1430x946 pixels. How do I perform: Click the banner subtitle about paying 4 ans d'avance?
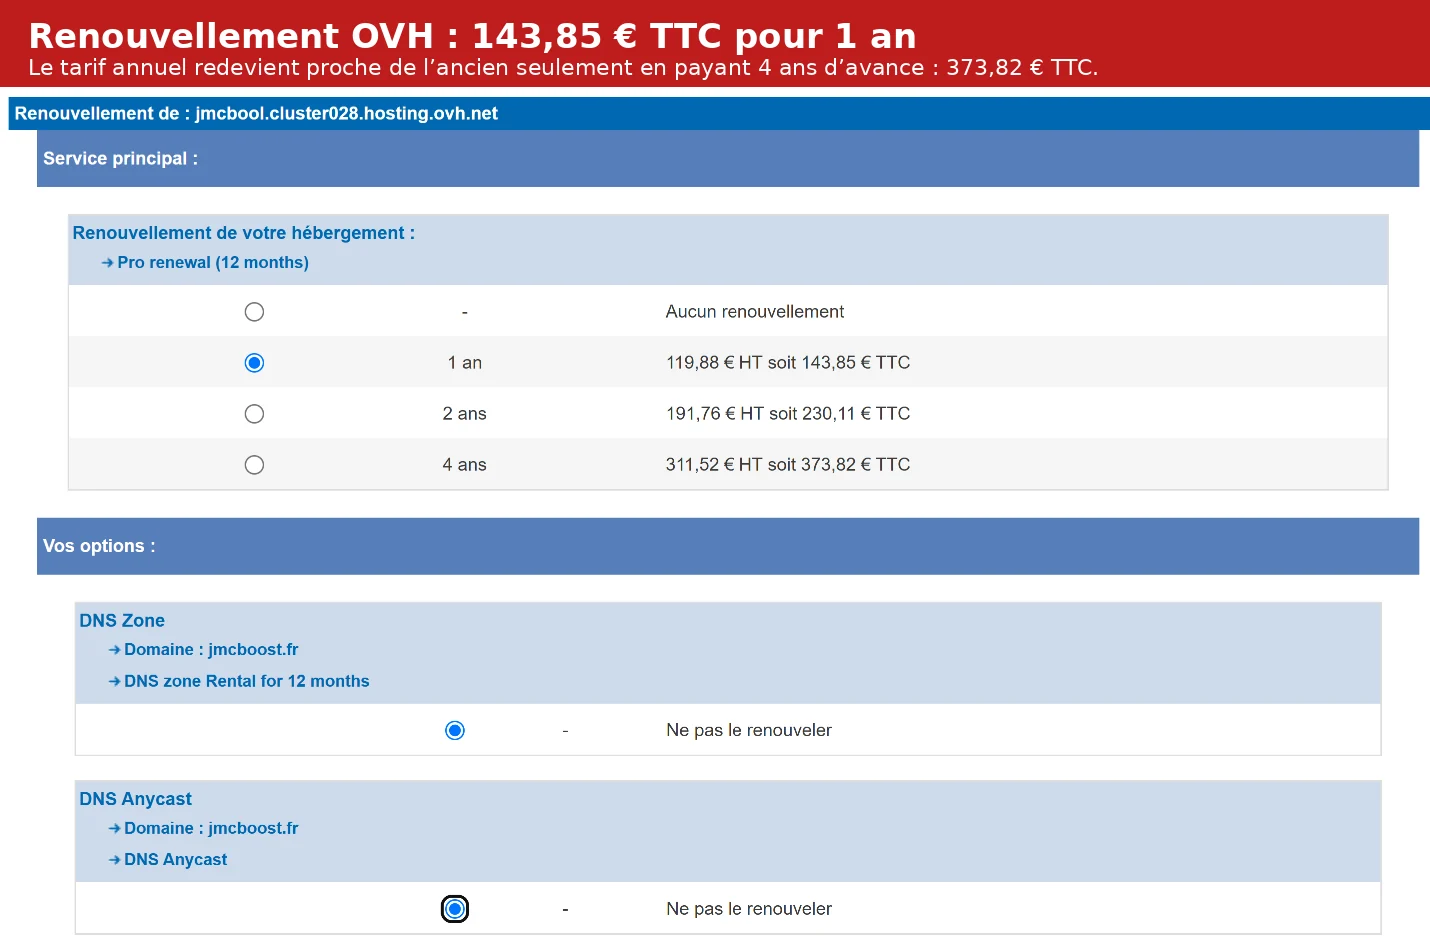(x=563, y=68)
